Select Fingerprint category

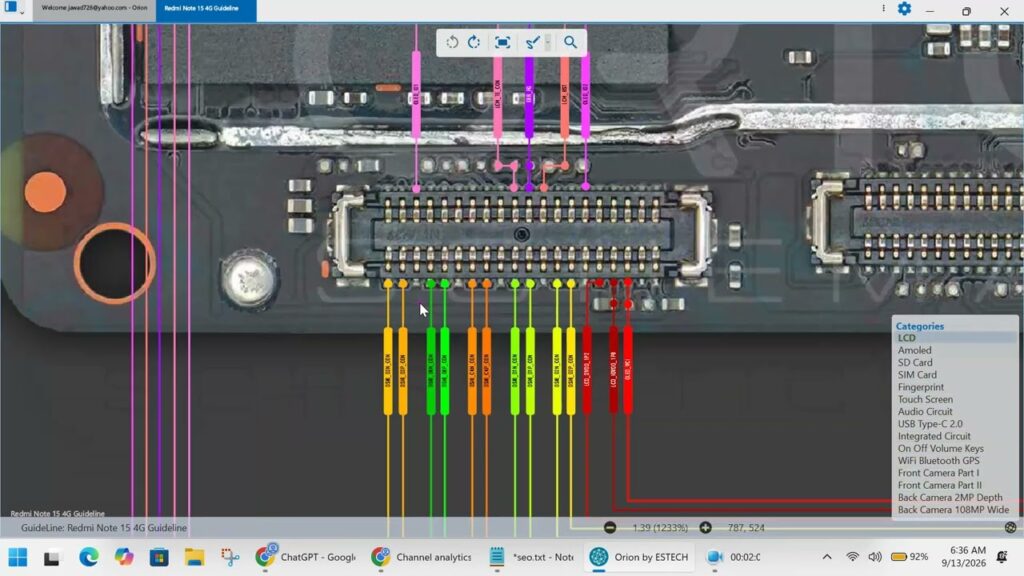coord(921,387)
